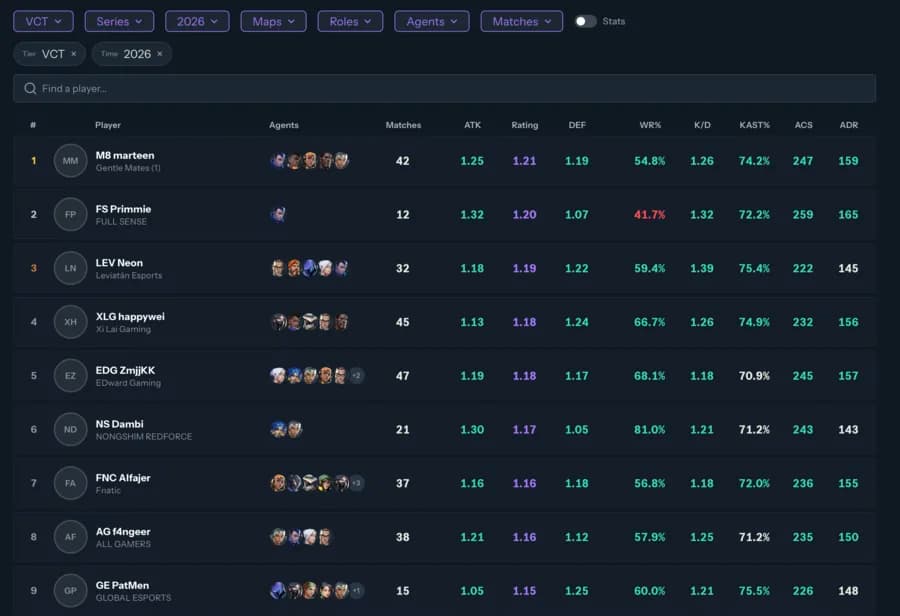Click the red 41.7% win rate value
Screen dimensions: 900x616
pos(650,215)
